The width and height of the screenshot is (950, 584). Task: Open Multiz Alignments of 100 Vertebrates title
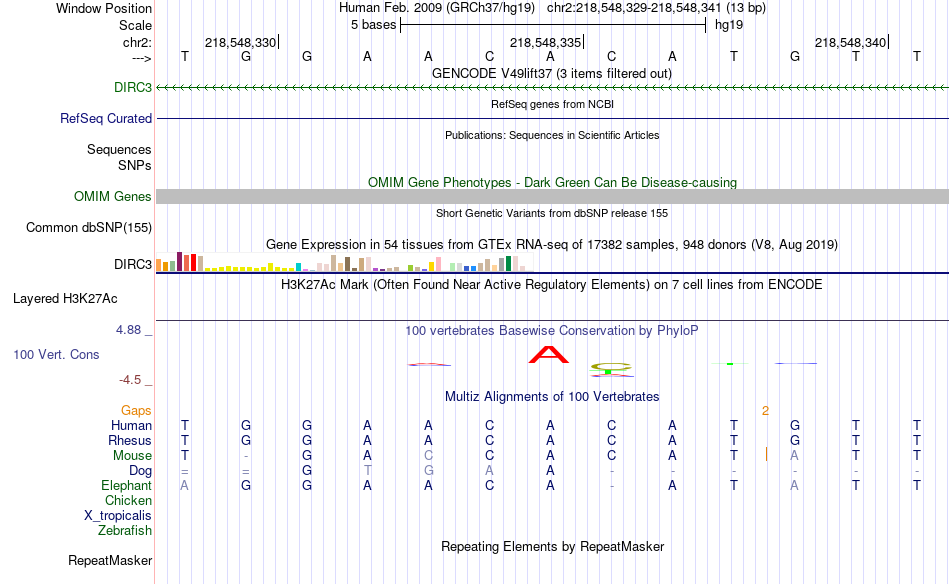pos(552,397)
